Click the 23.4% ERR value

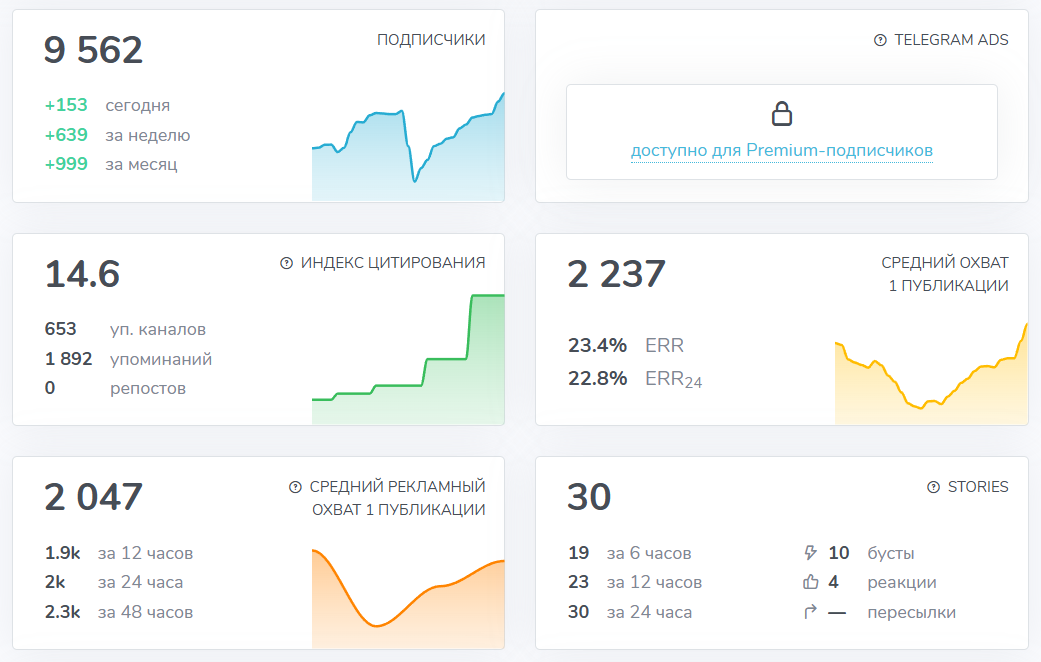pos(598,346)
